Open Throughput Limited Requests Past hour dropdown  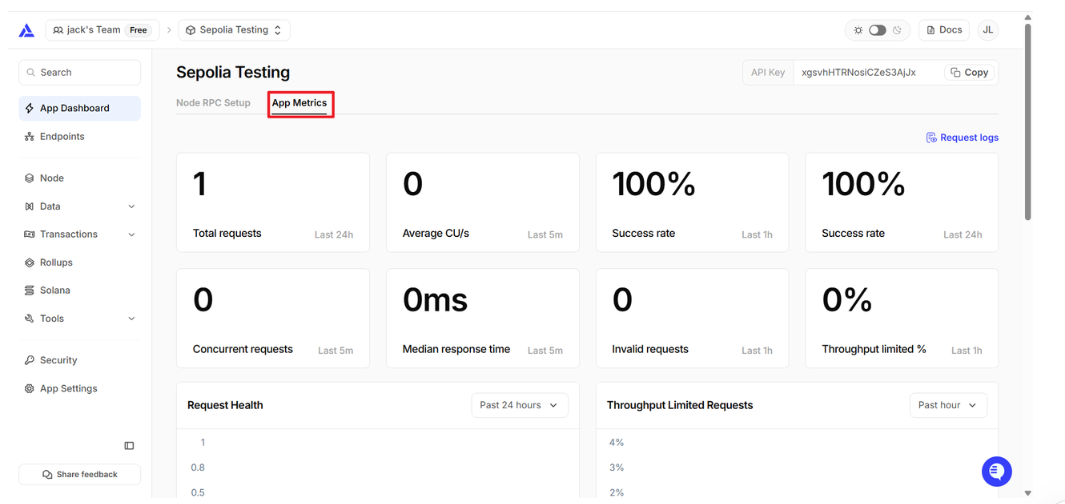tap(948, 405)
